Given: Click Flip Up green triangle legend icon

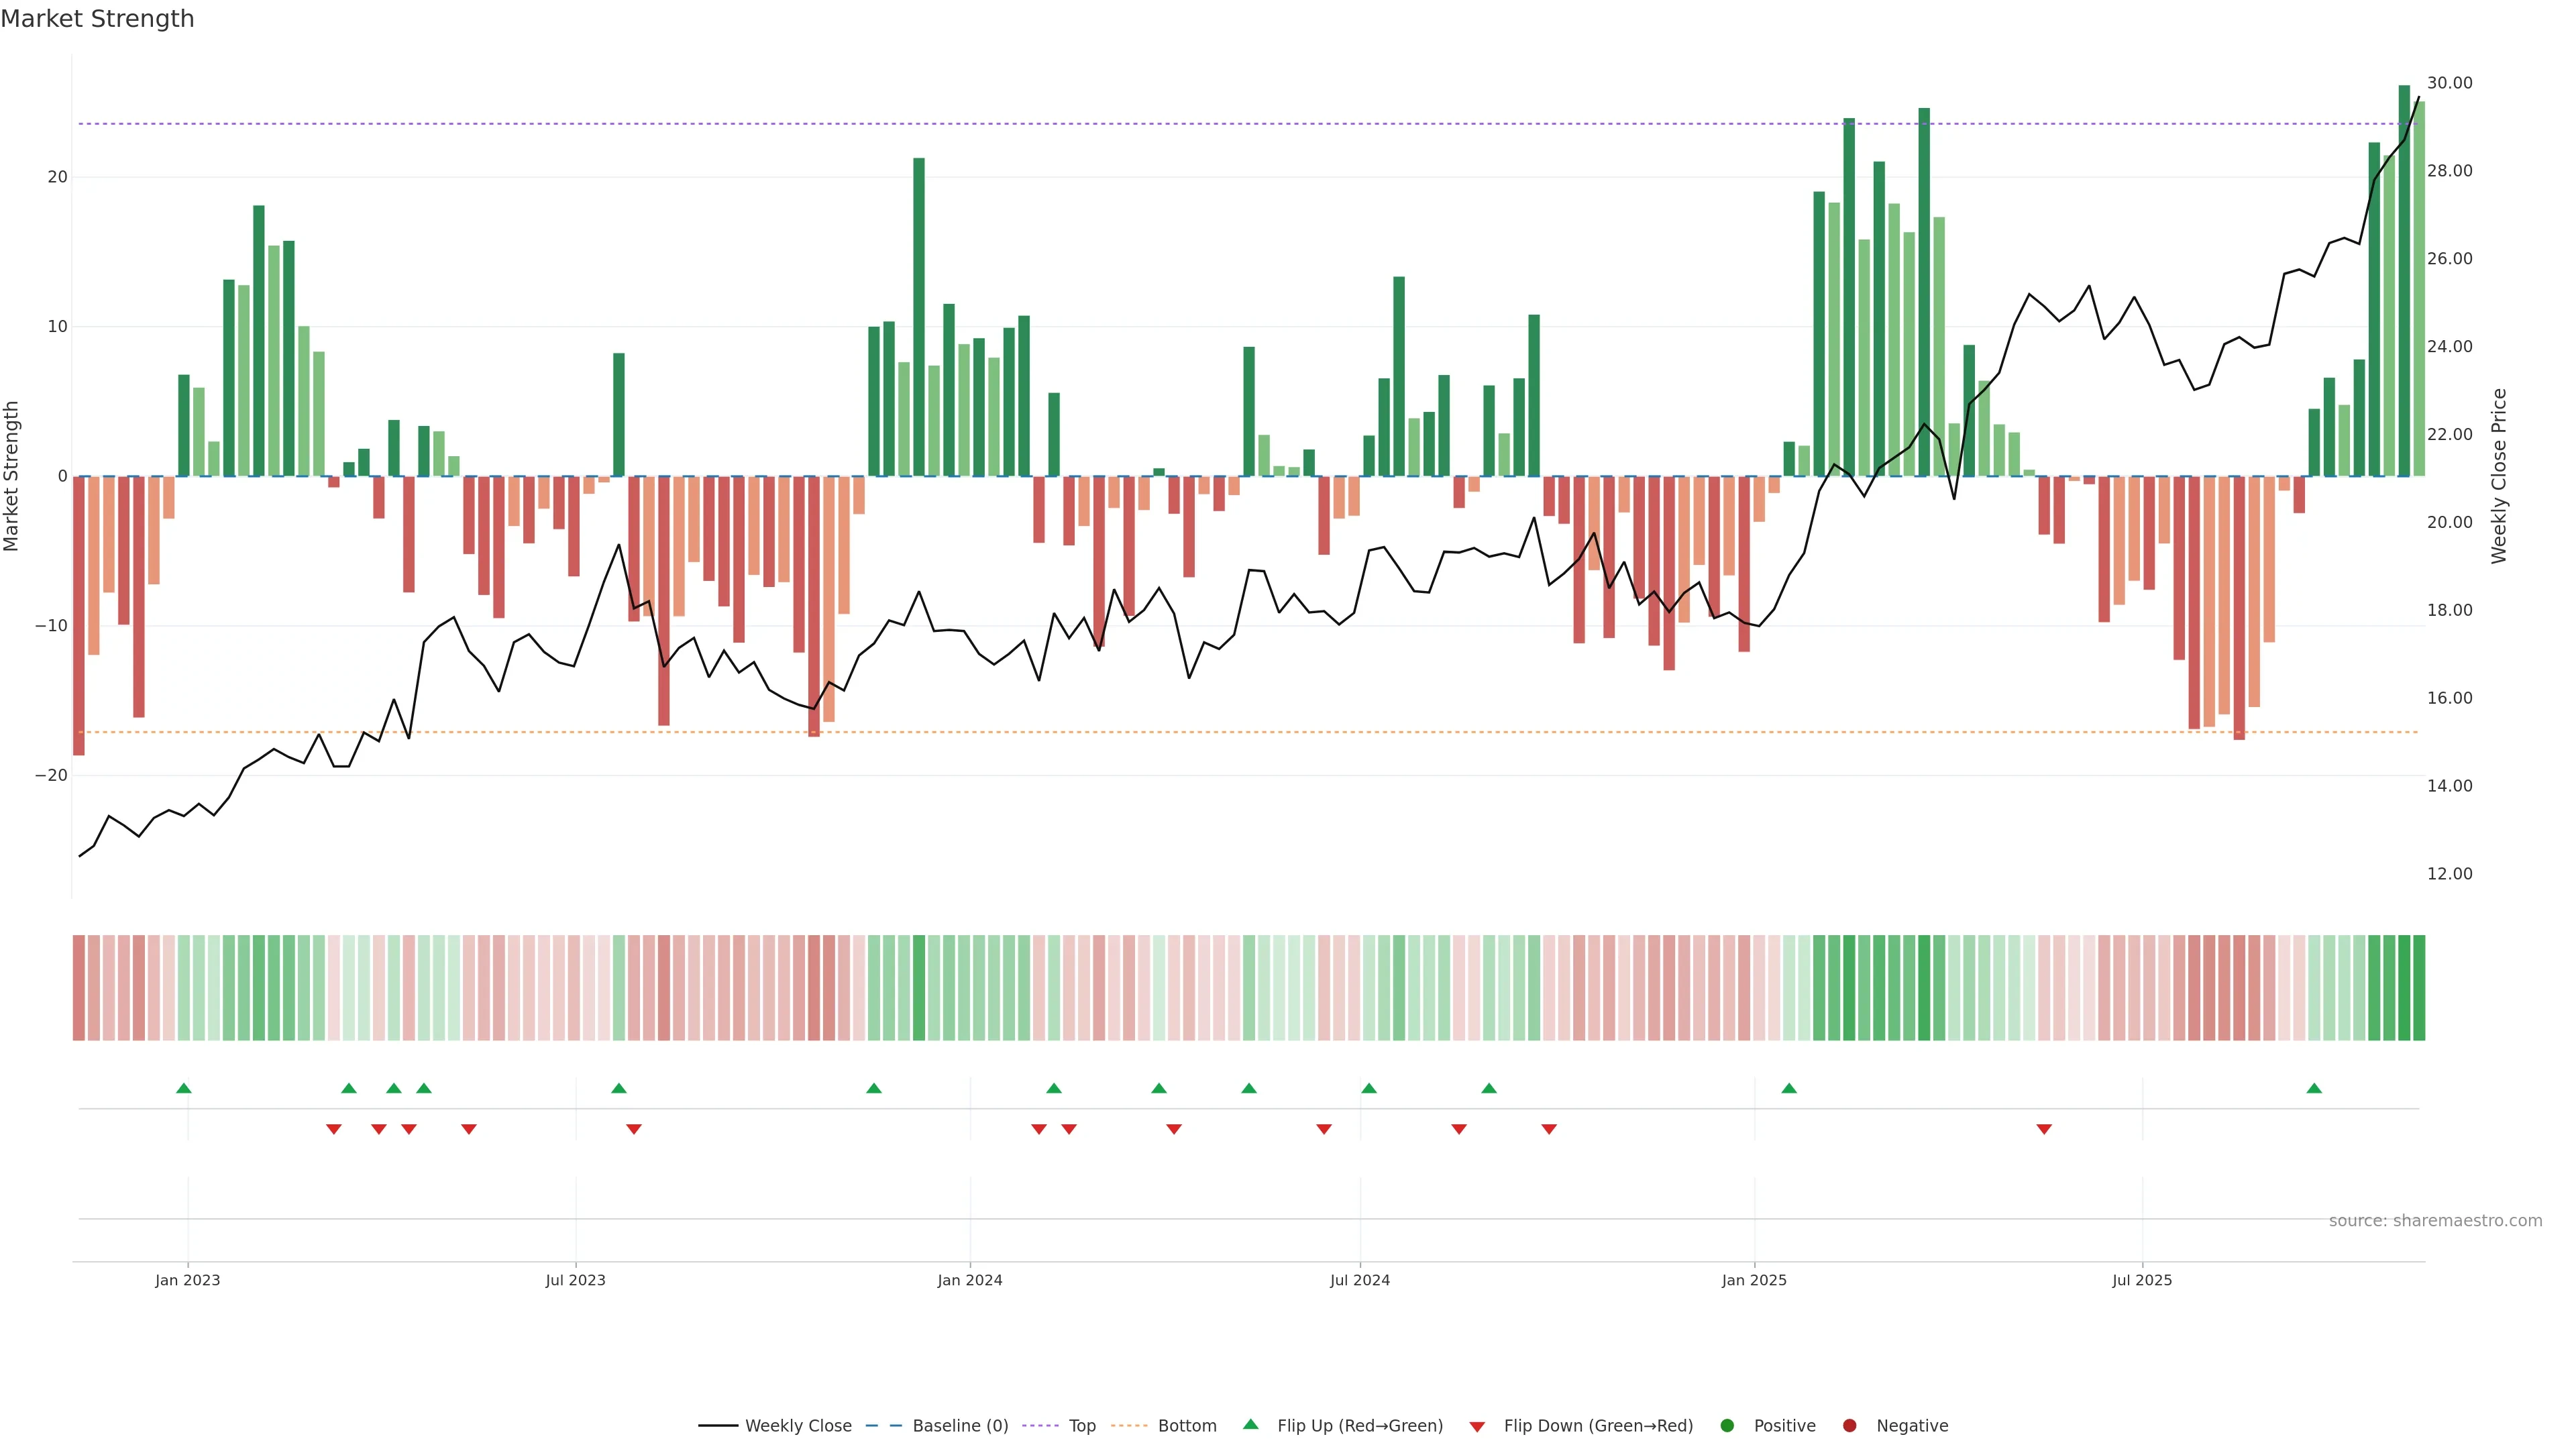Looking at the screenshot, I should (1250, 1425).
